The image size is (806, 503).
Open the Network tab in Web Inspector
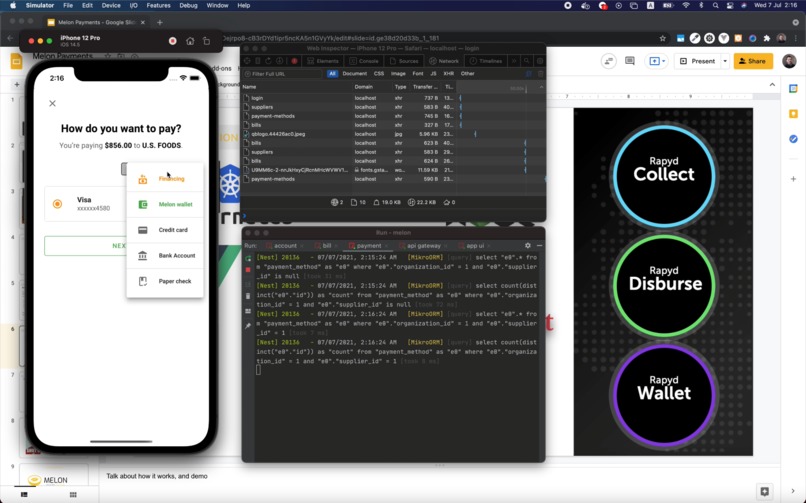point(444,61)
